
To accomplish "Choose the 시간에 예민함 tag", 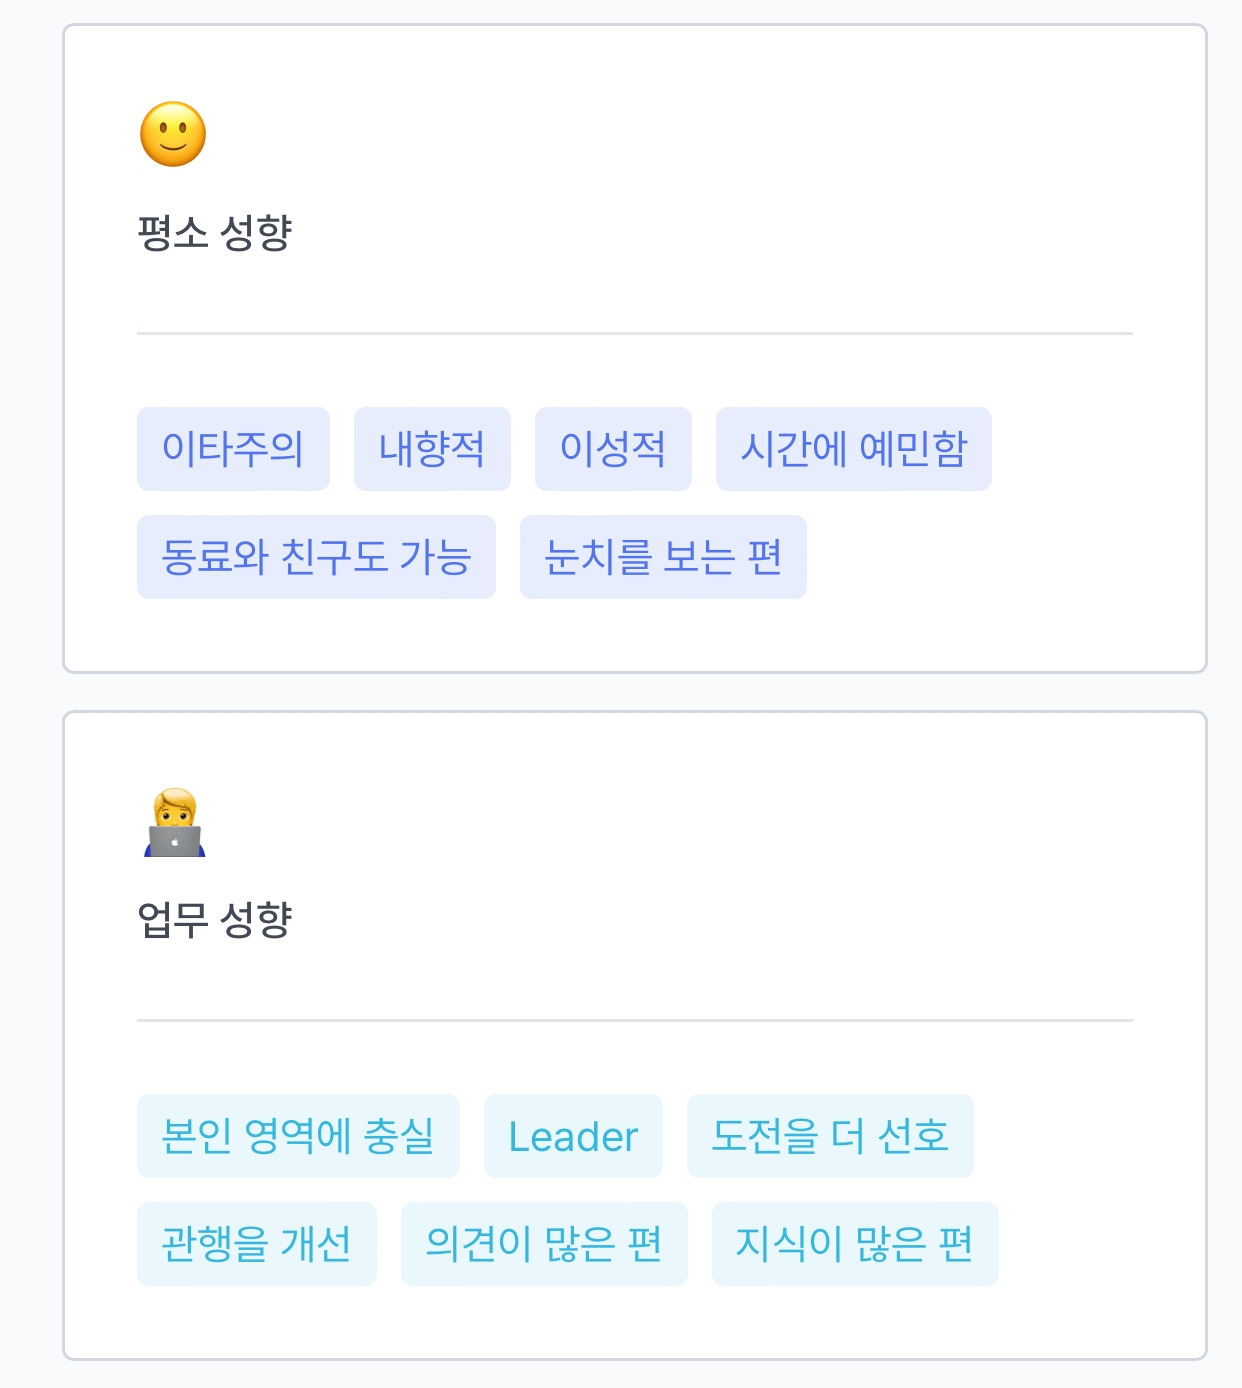I will pyautogui.click(x=854, y=449).
